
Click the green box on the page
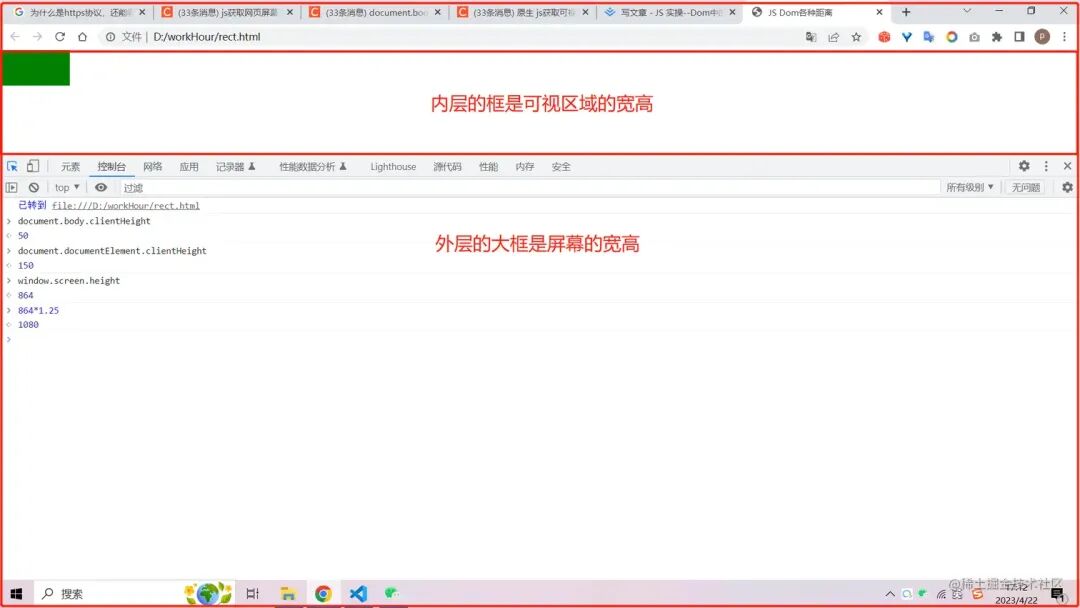pos(36,69)
